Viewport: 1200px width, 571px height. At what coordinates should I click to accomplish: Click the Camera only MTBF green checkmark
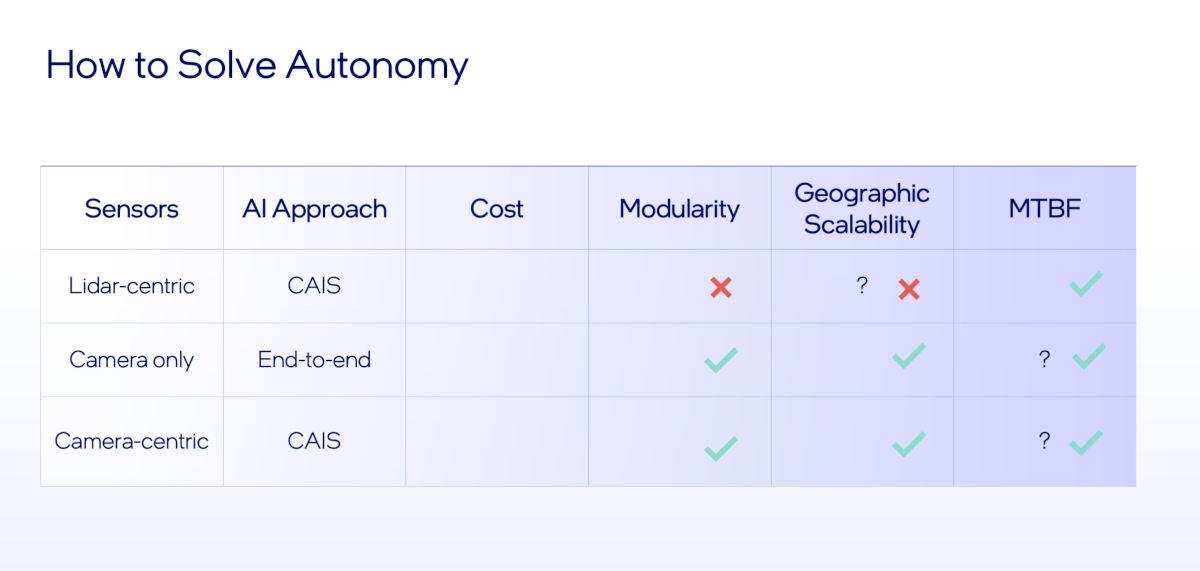(1088, 356)
